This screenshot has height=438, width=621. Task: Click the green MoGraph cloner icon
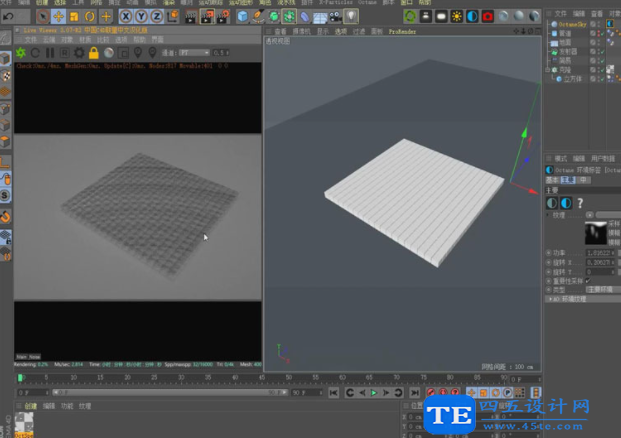[x=289, y=17]
